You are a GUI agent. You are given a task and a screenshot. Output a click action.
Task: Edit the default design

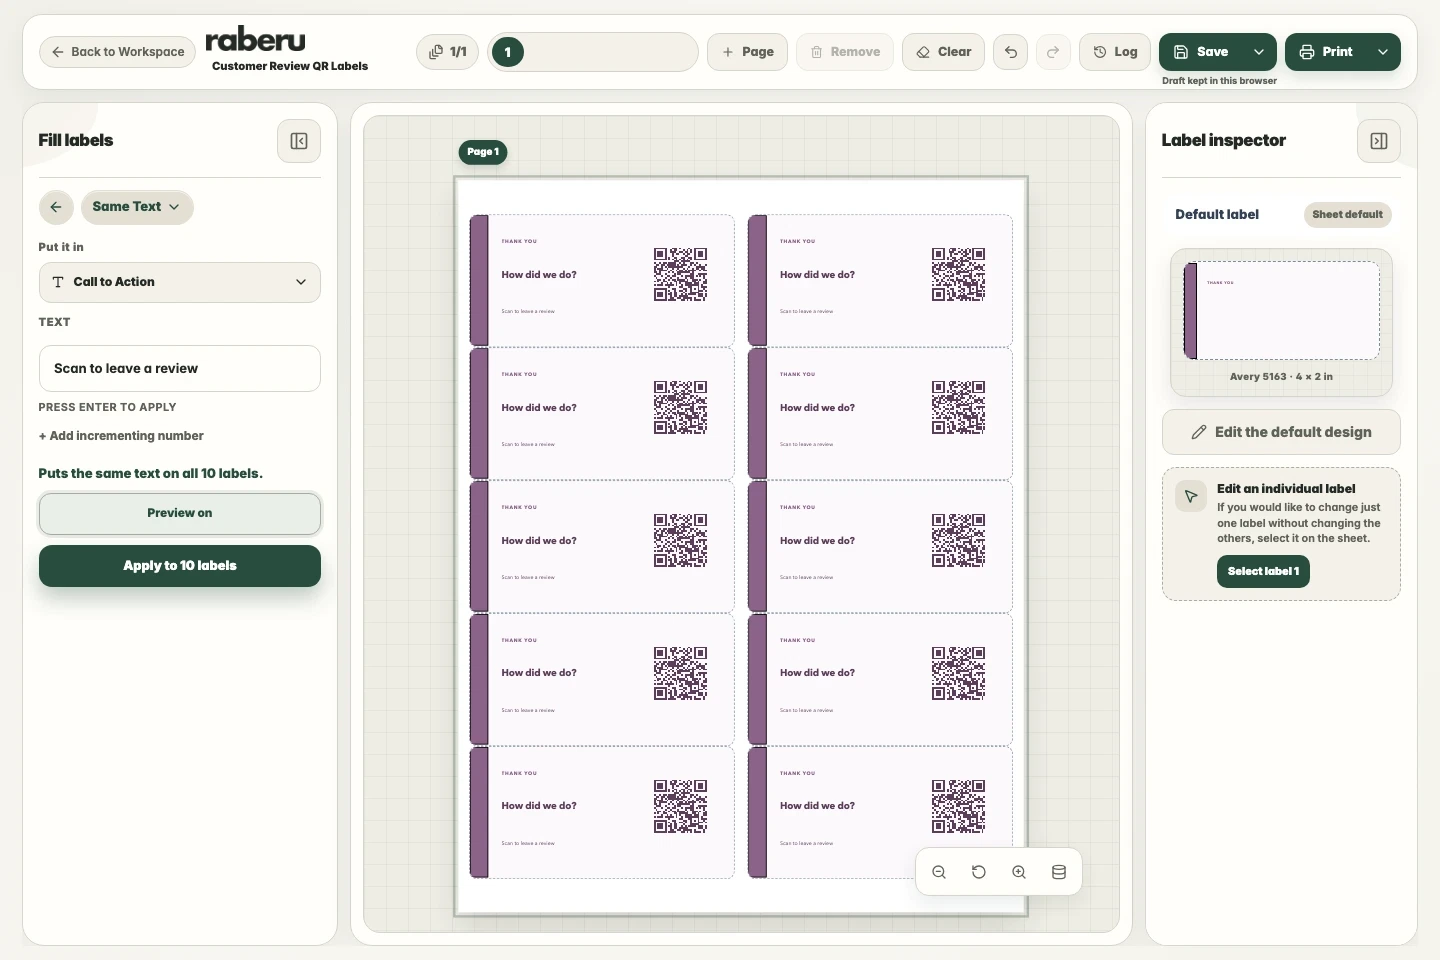(x=1281, y=432)
